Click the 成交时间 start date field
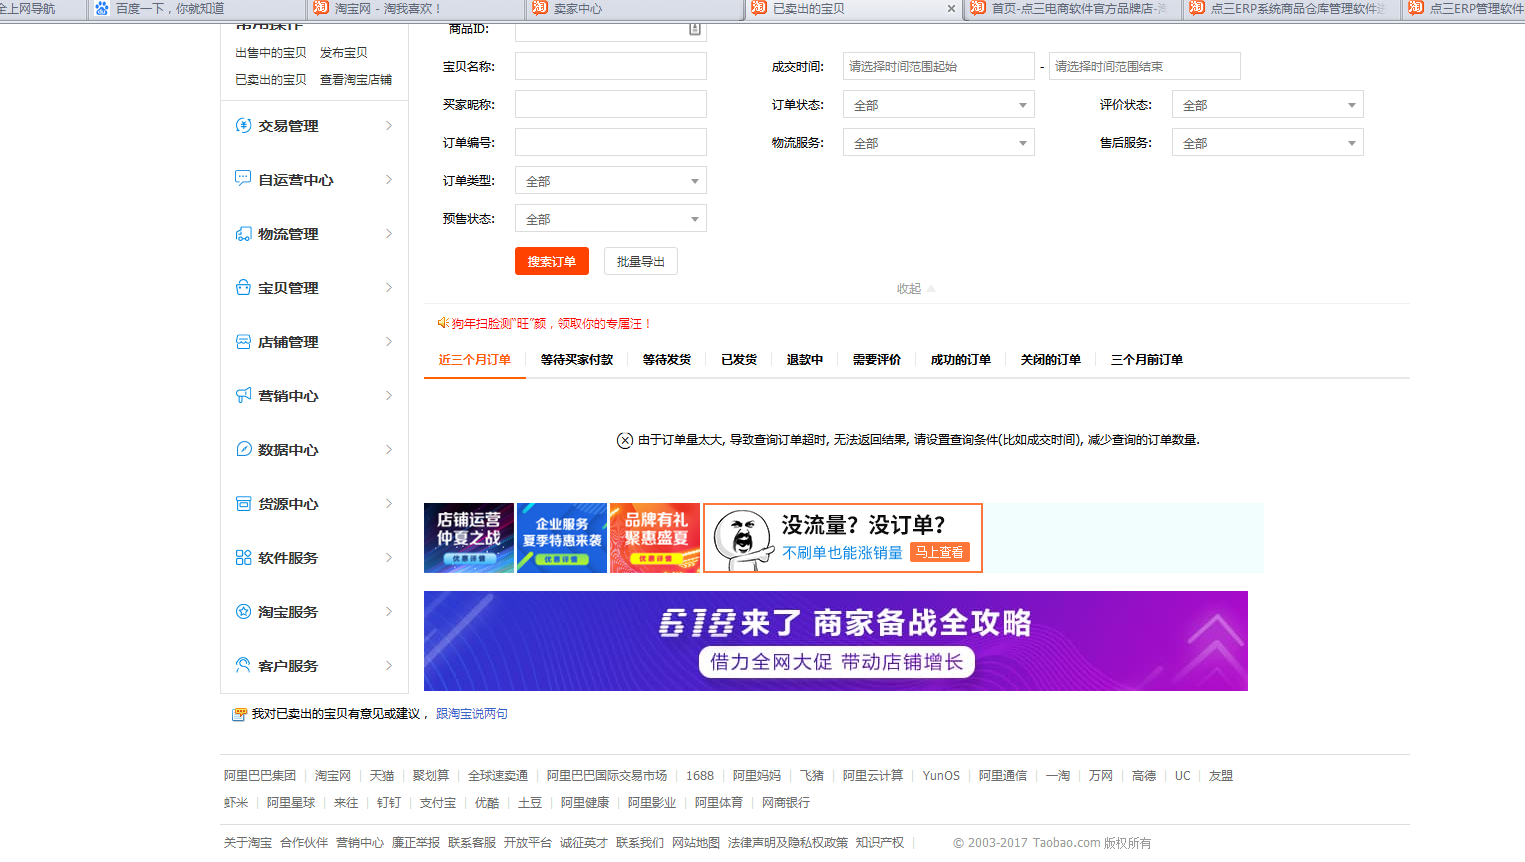 point(939,67)
